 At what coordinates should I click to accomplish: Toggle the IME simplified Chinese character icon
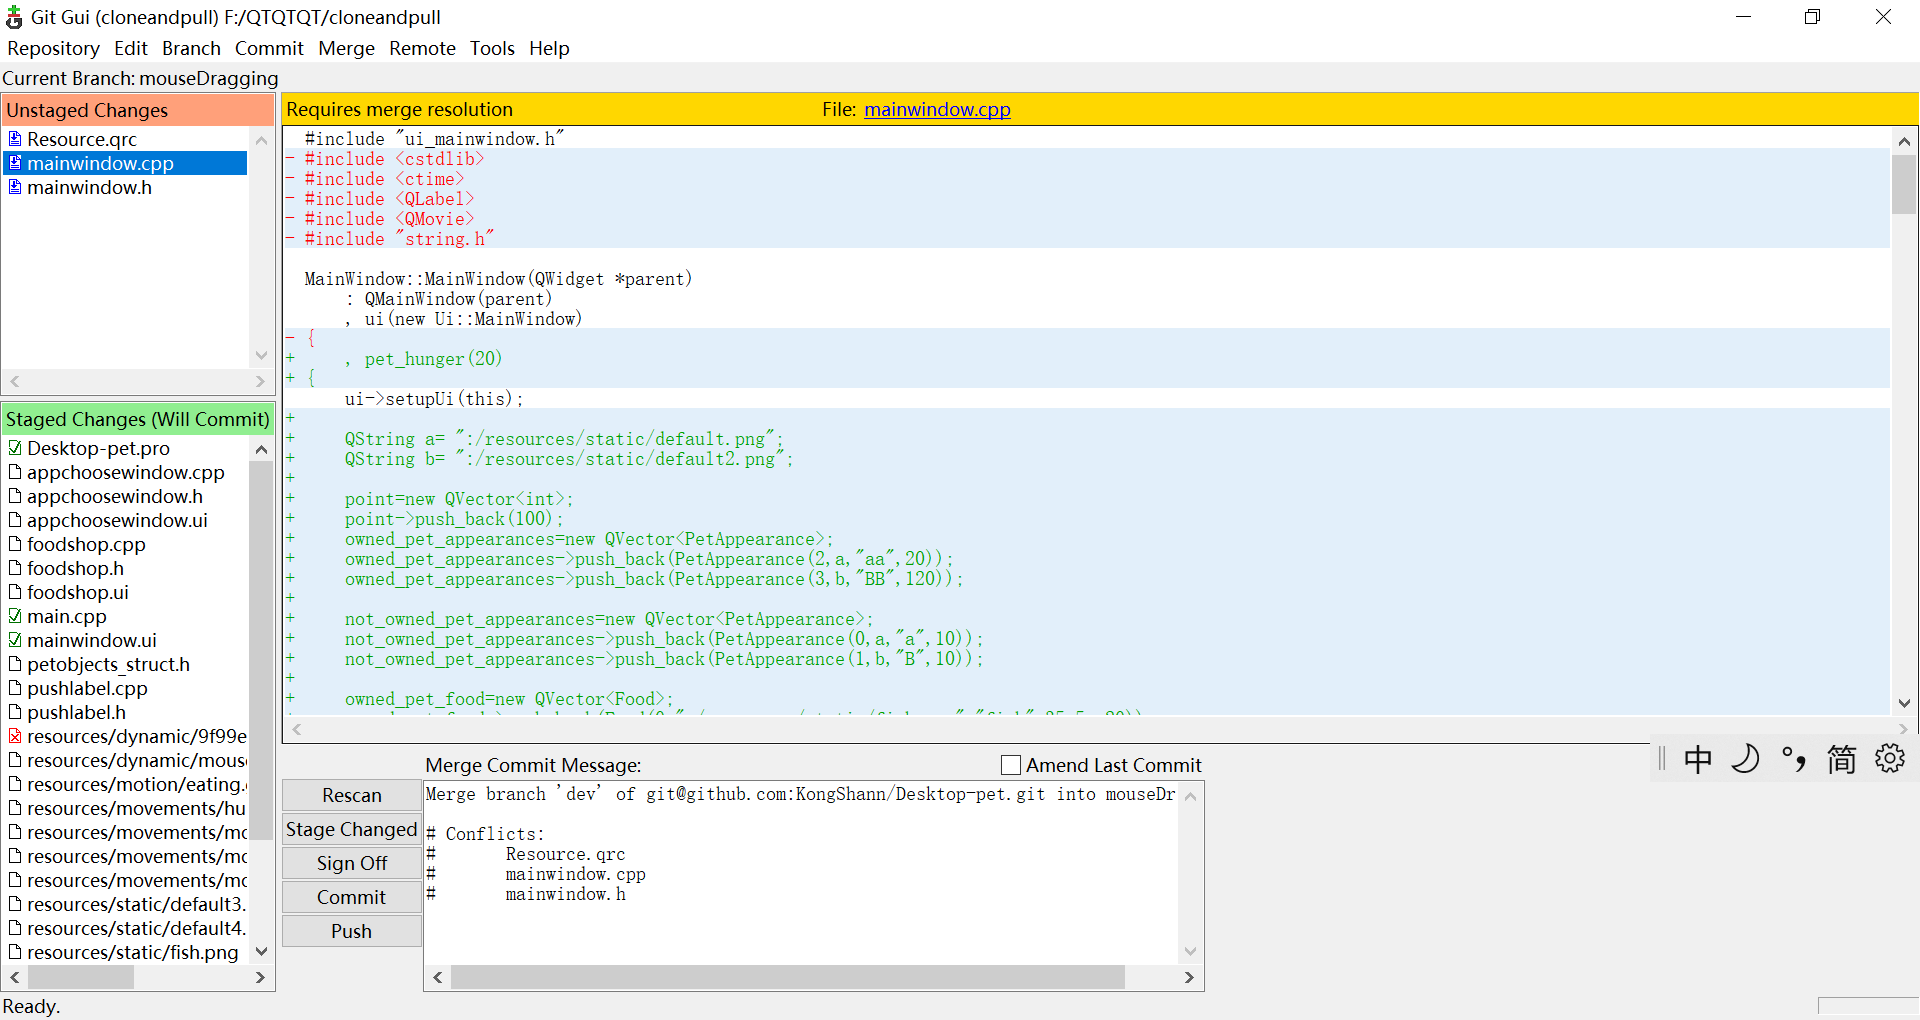click(1841, 760)
